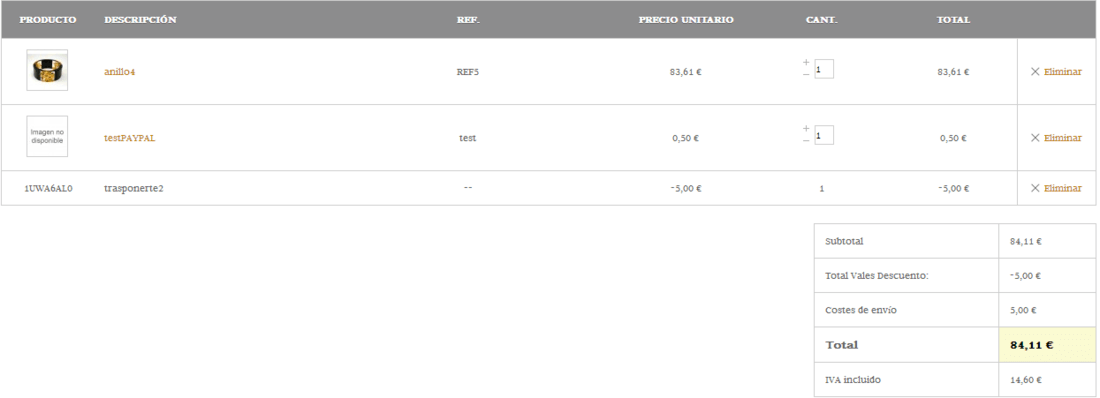This screenshot has width=1100, height=398.
Task: Click the X icon to remove anillo4
Action: (x=1035, y=72)
